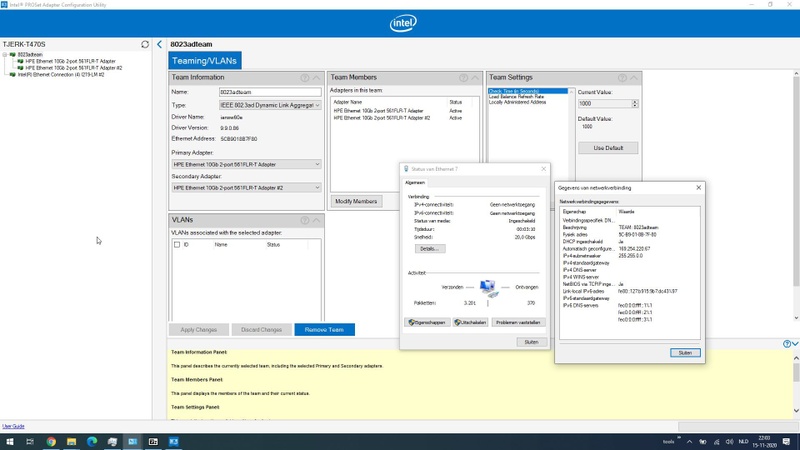Click the Current Value input field
The width and height of the screenshot is (800, 450).
605,104
